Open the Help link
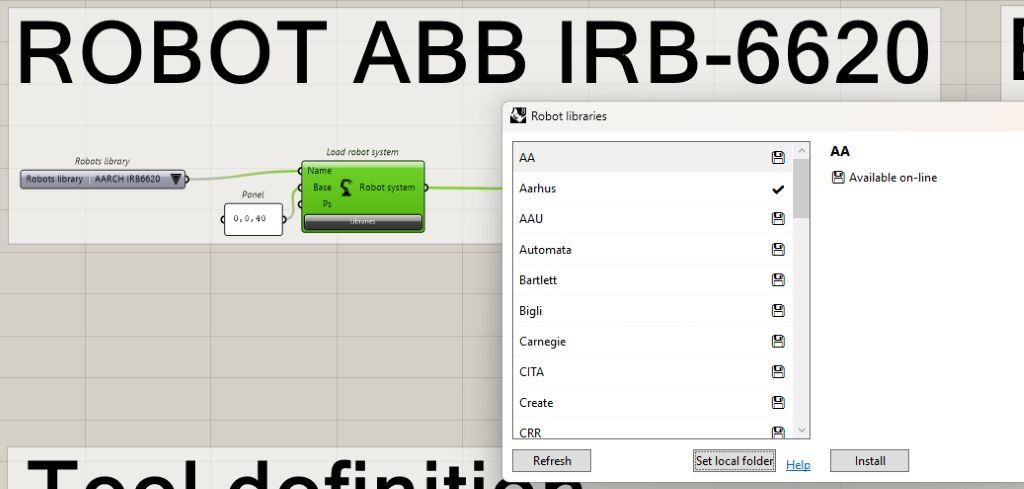 [798, 465]
